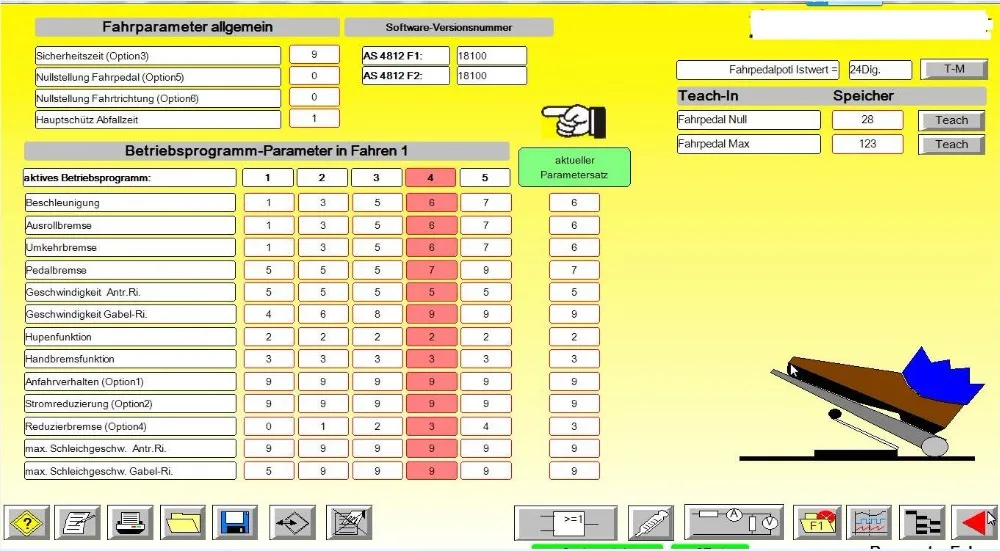Save parameters with the floppy disk icon
Image resolution: width=1000 pixels, height=551 pixels.
click(x=235, y=523)
